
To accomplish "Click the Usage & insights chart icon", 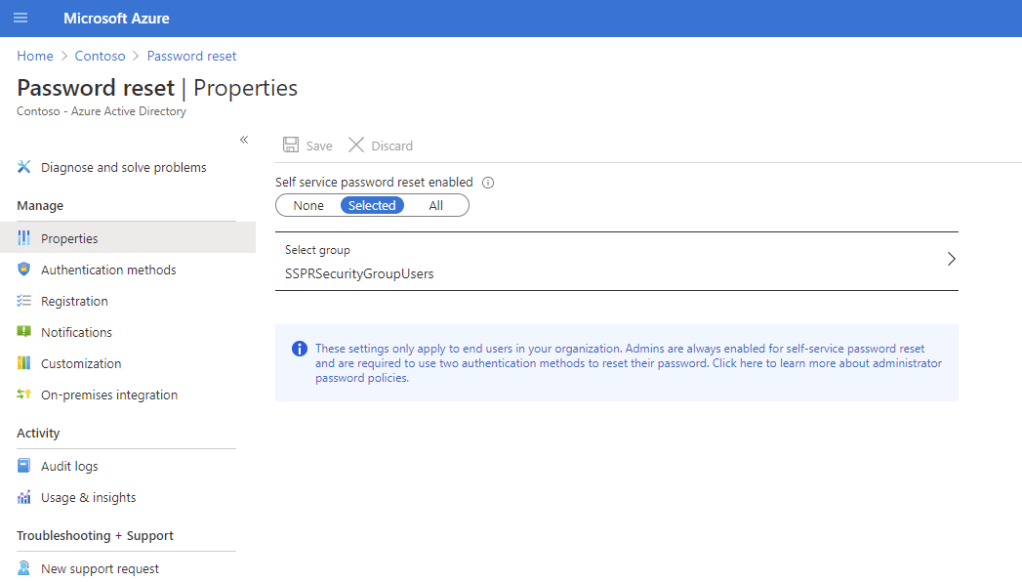I will pyautogui.click(x=24, y=497).
